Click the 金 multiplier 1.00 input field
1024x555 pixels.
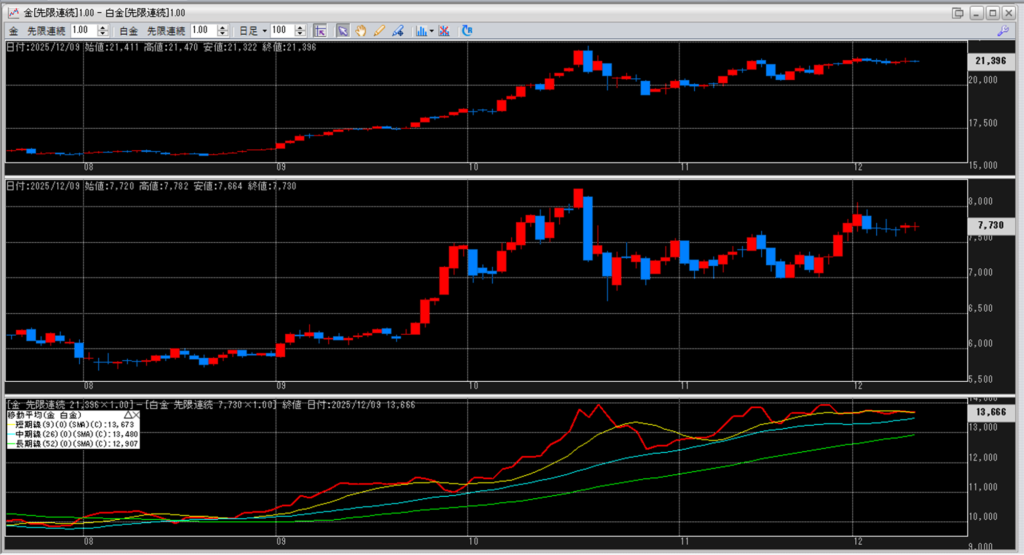click(x=84, y=31)
